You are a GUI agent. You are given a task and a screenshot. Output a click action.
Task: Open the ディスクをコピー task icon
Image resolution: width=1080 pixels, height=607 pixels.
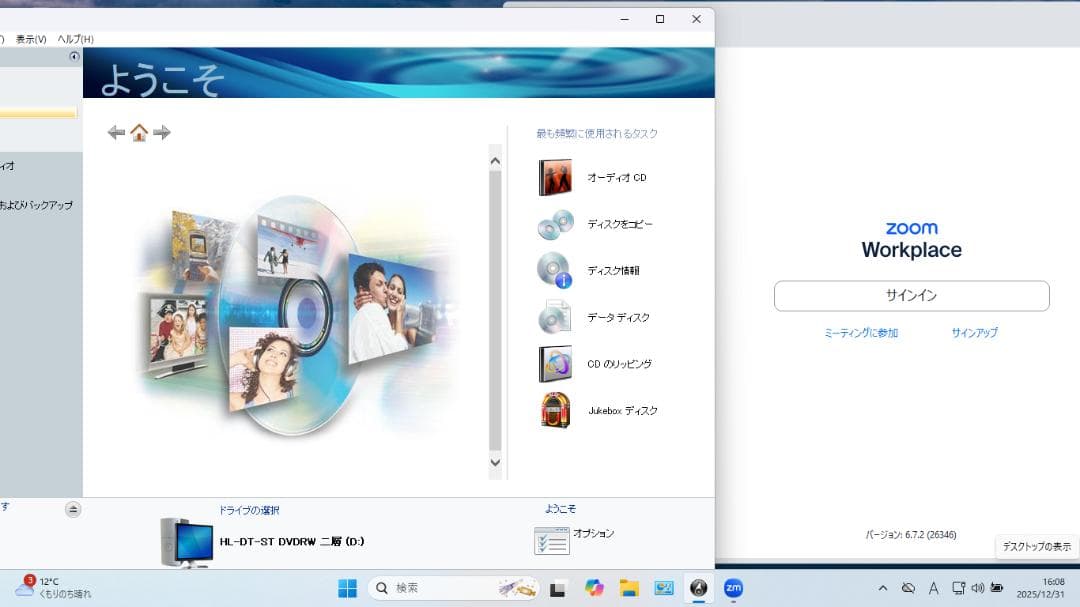(x=552, y=224)
